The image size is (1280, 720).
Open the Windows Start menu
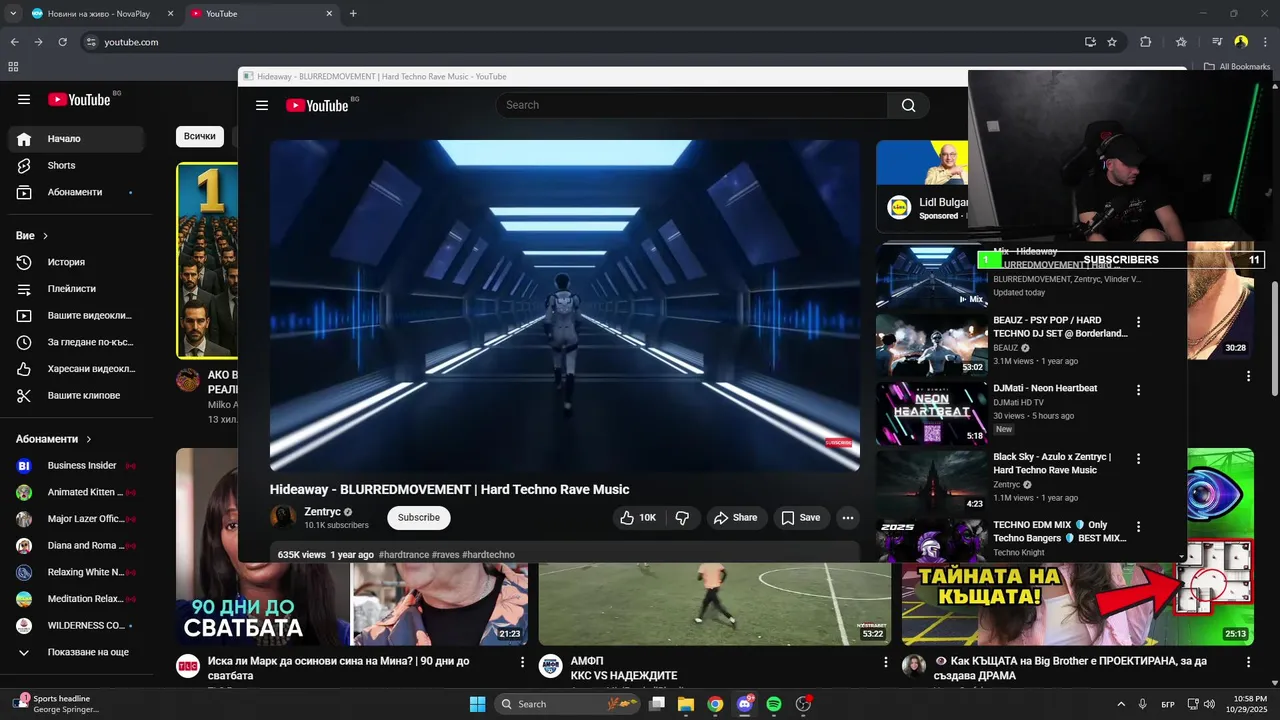point(477,704)
